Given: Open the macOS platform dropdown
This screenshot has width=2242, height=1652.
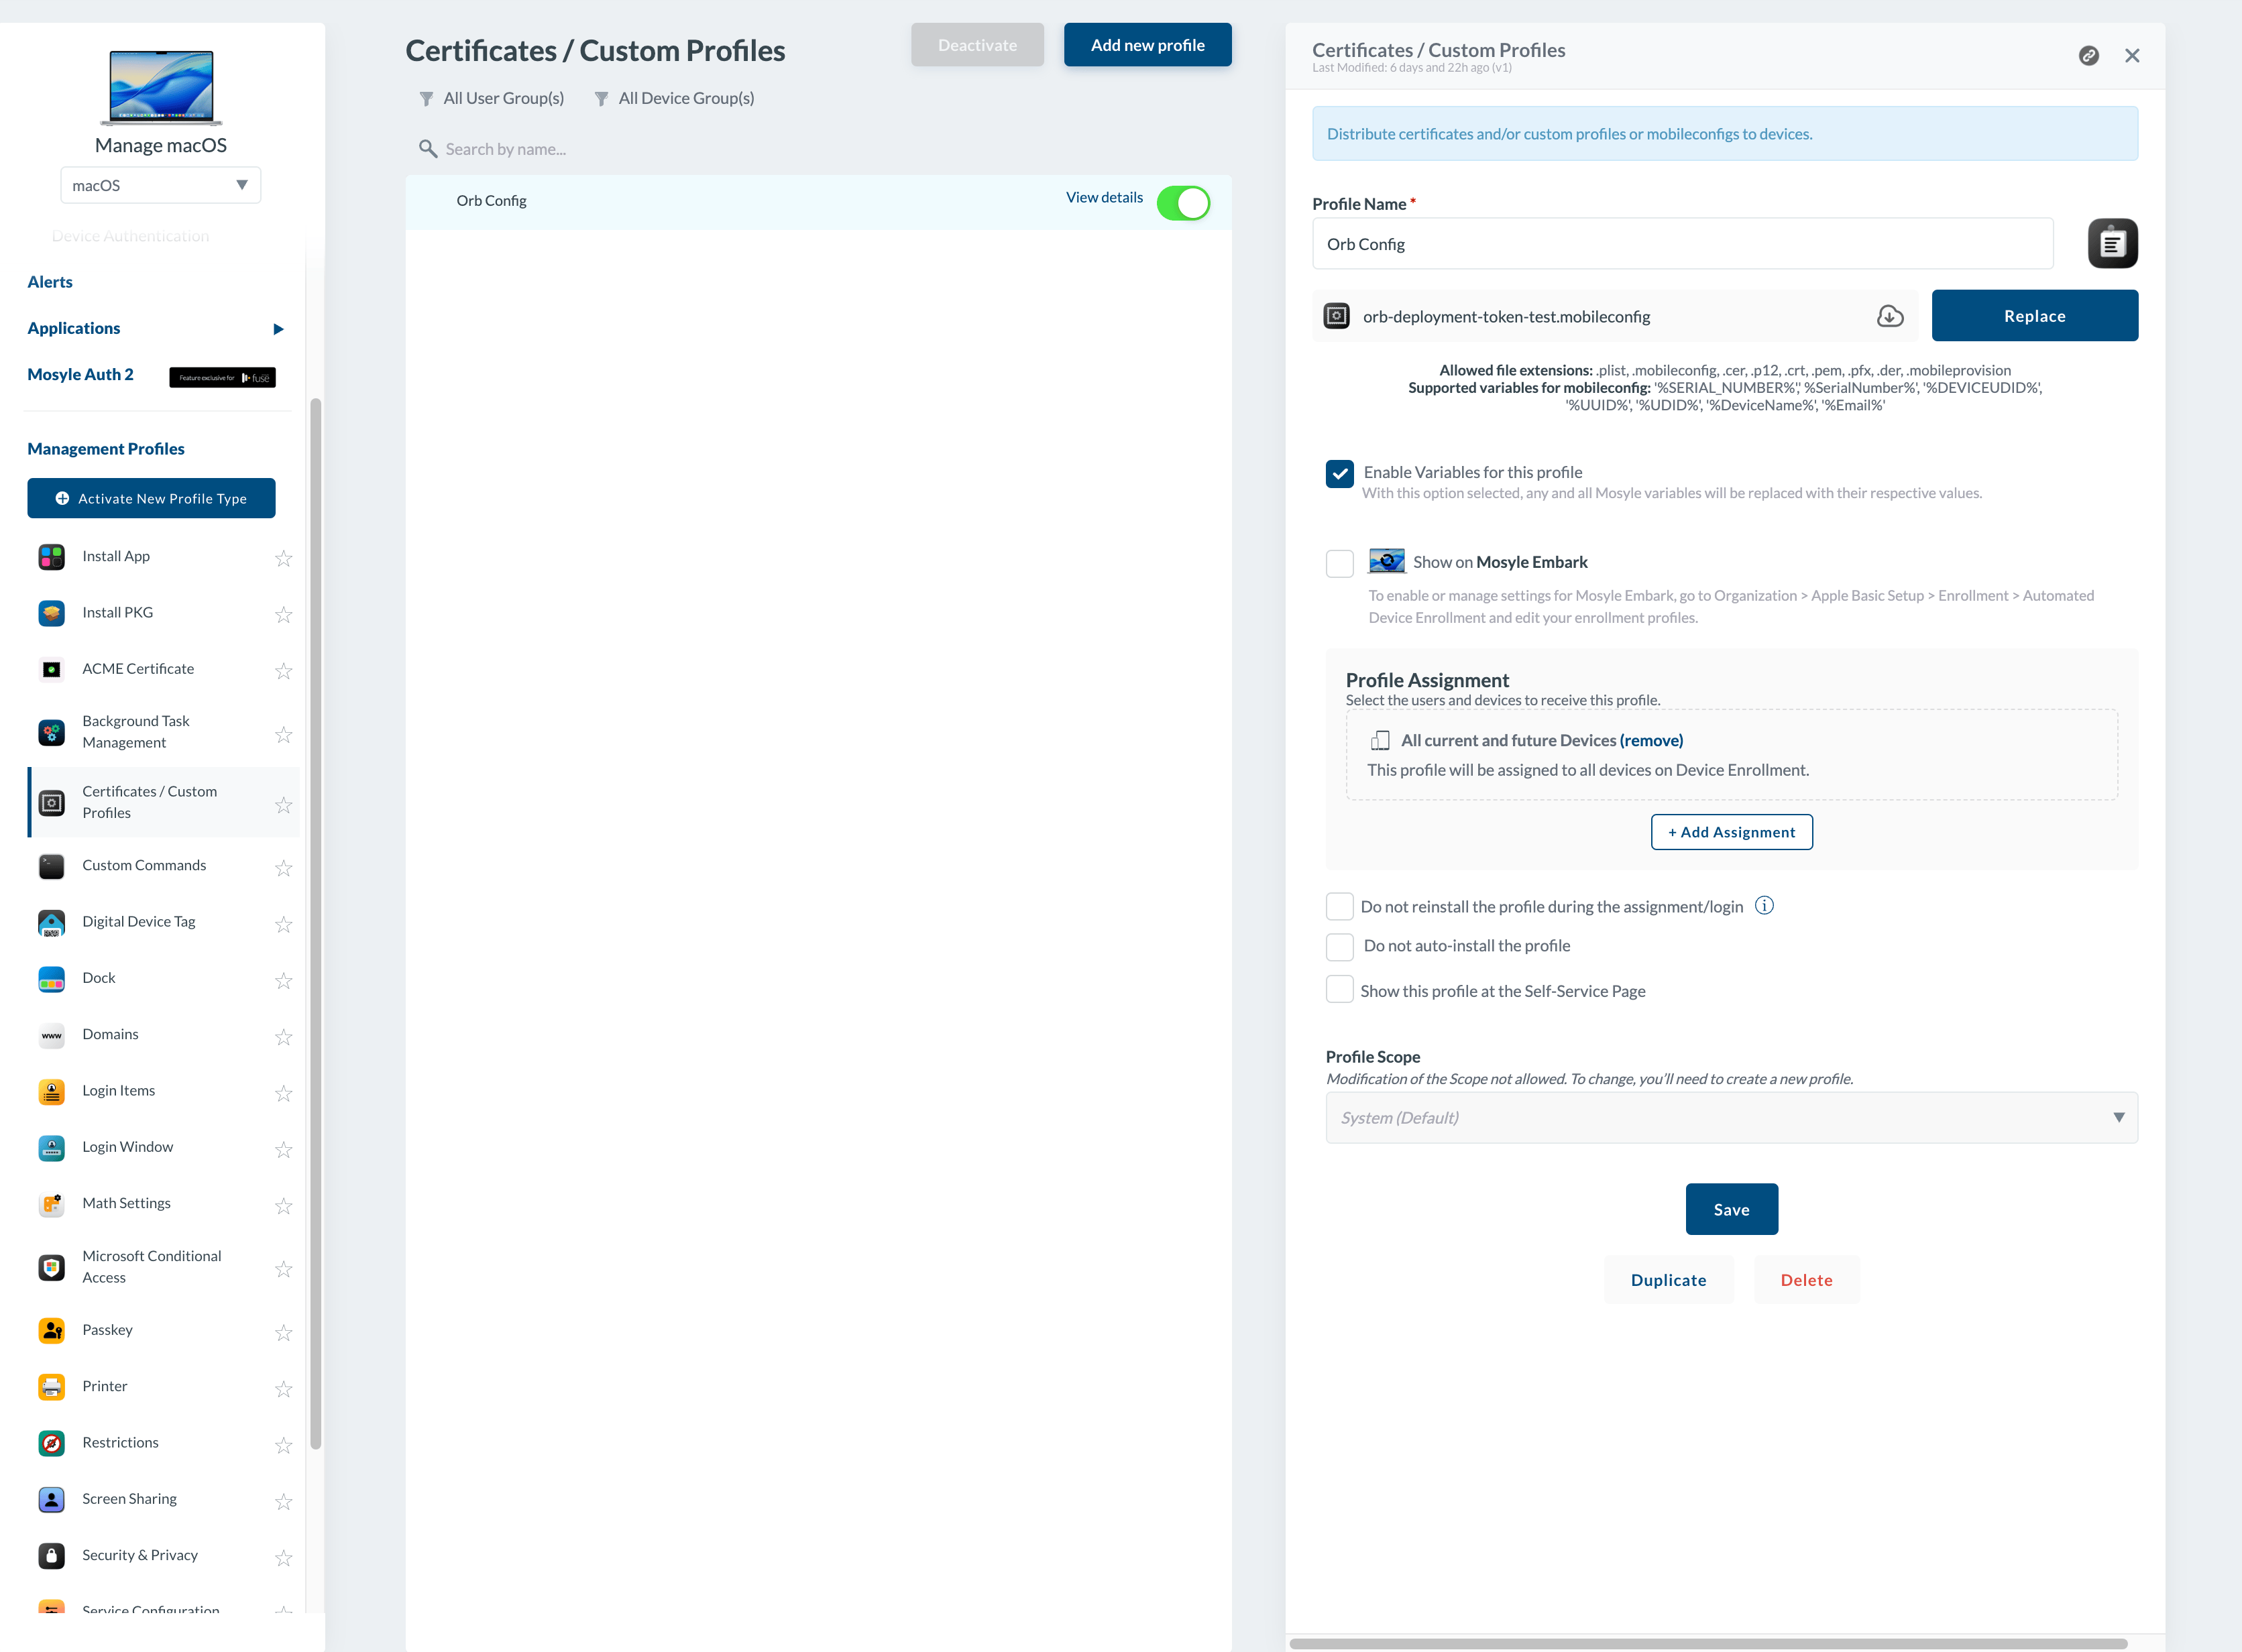Looking at the screenshot, I should (160, 186).
